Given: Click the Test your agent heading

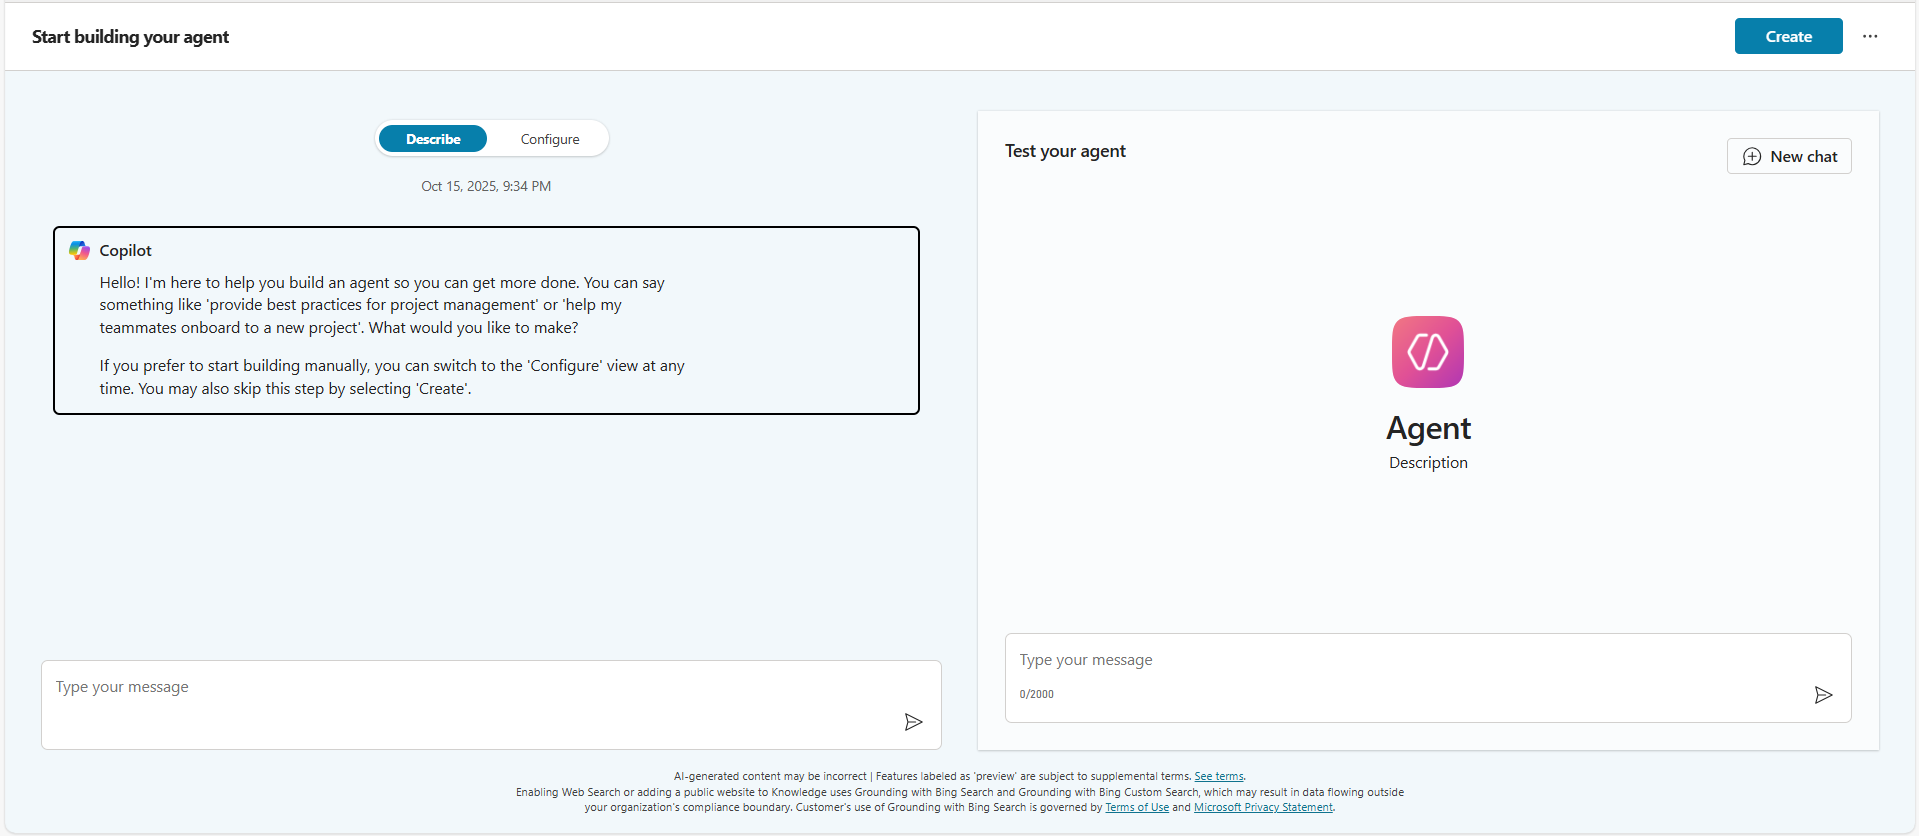Looking at the screenshot, I should (x=1064, y=151).
